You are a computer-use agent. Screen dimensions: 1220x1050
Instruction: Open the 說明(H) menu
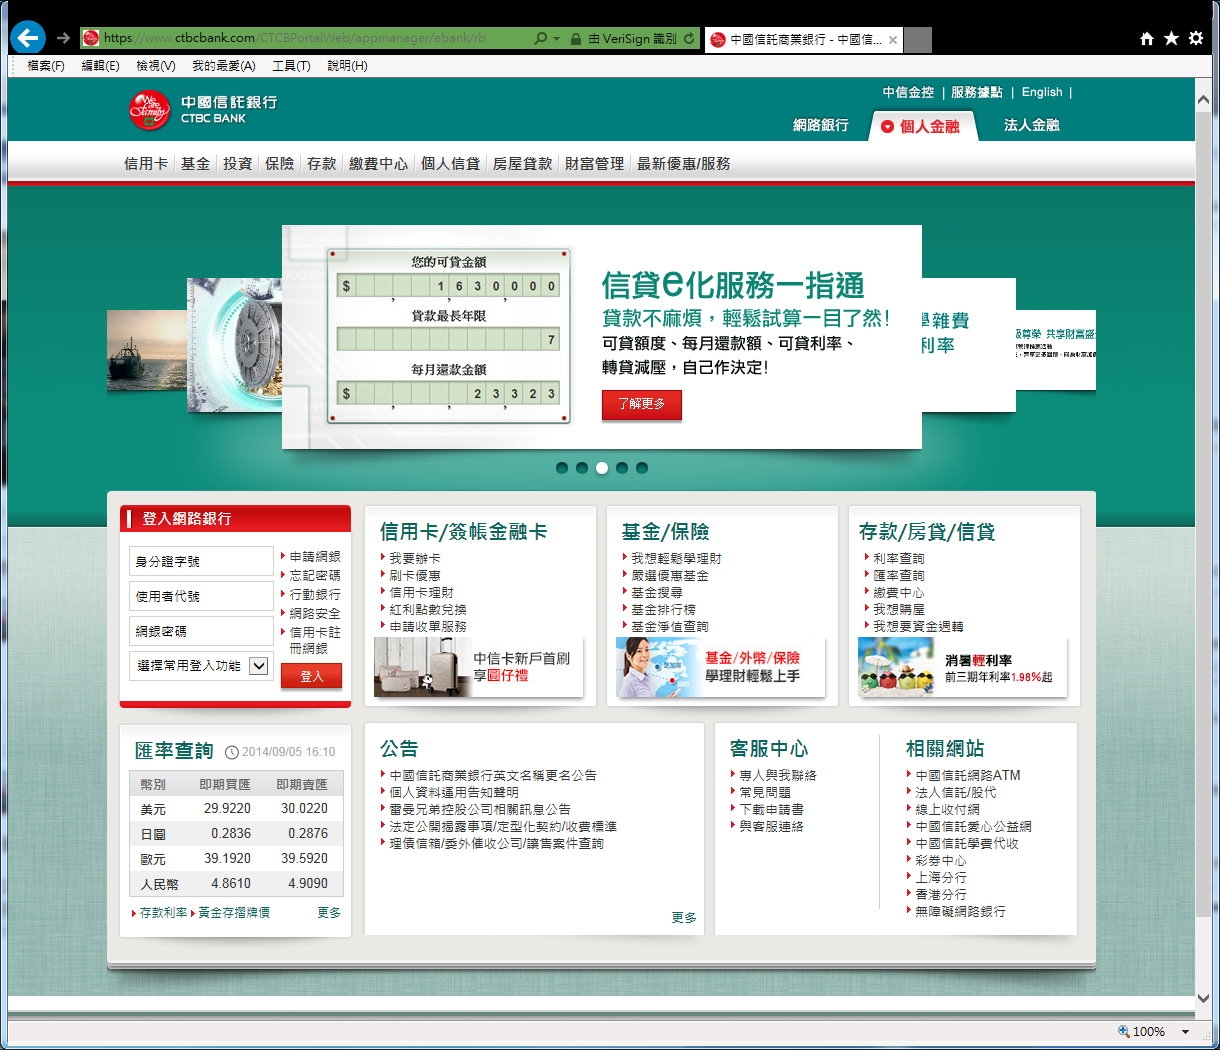click(x=347, y=66)
